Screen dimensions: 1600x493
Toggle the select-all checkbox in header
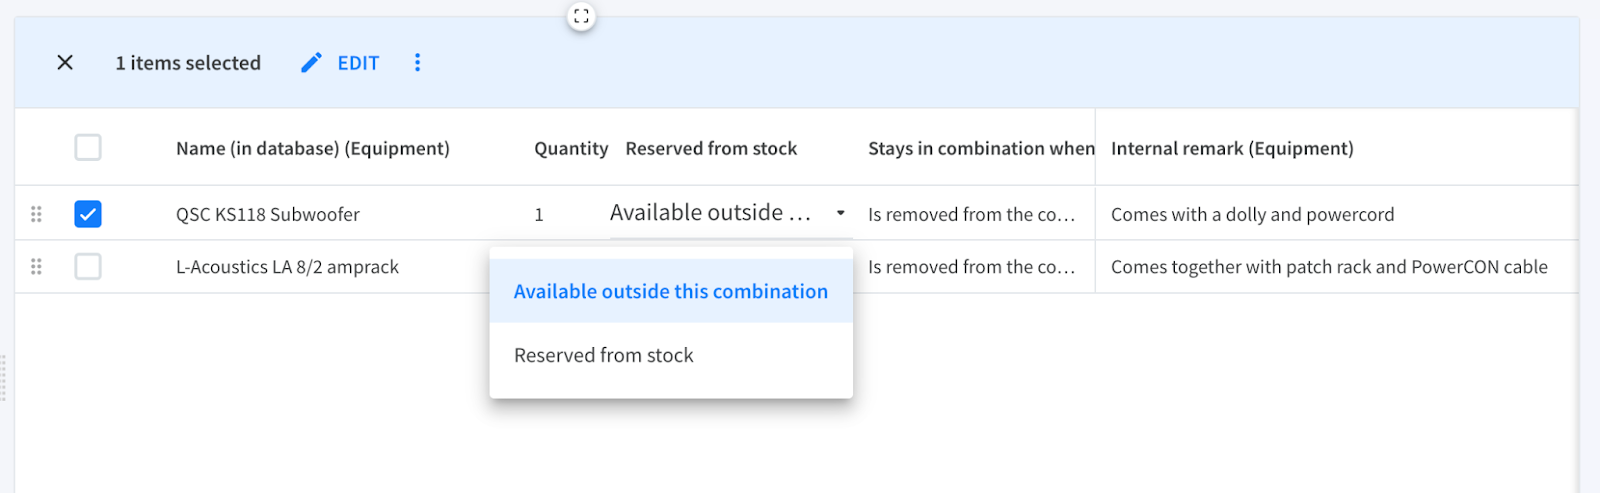[88, 148]
